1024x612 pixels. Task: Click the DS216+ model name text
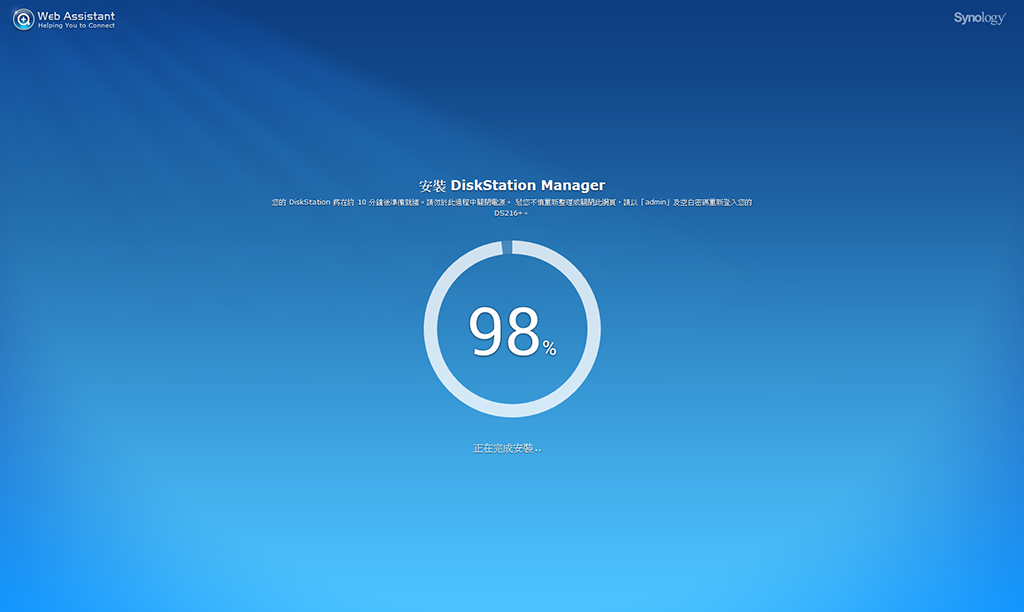[x=508, y=213]
